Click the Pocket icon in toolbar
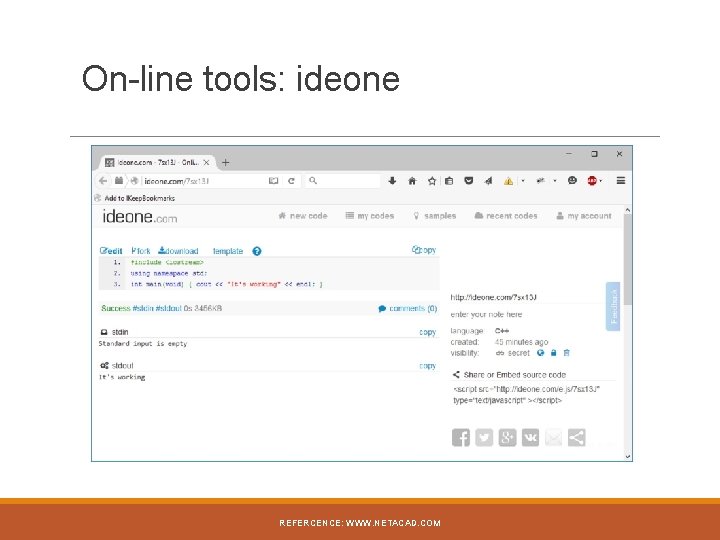 pyautogui.click(x=468, y=181)
